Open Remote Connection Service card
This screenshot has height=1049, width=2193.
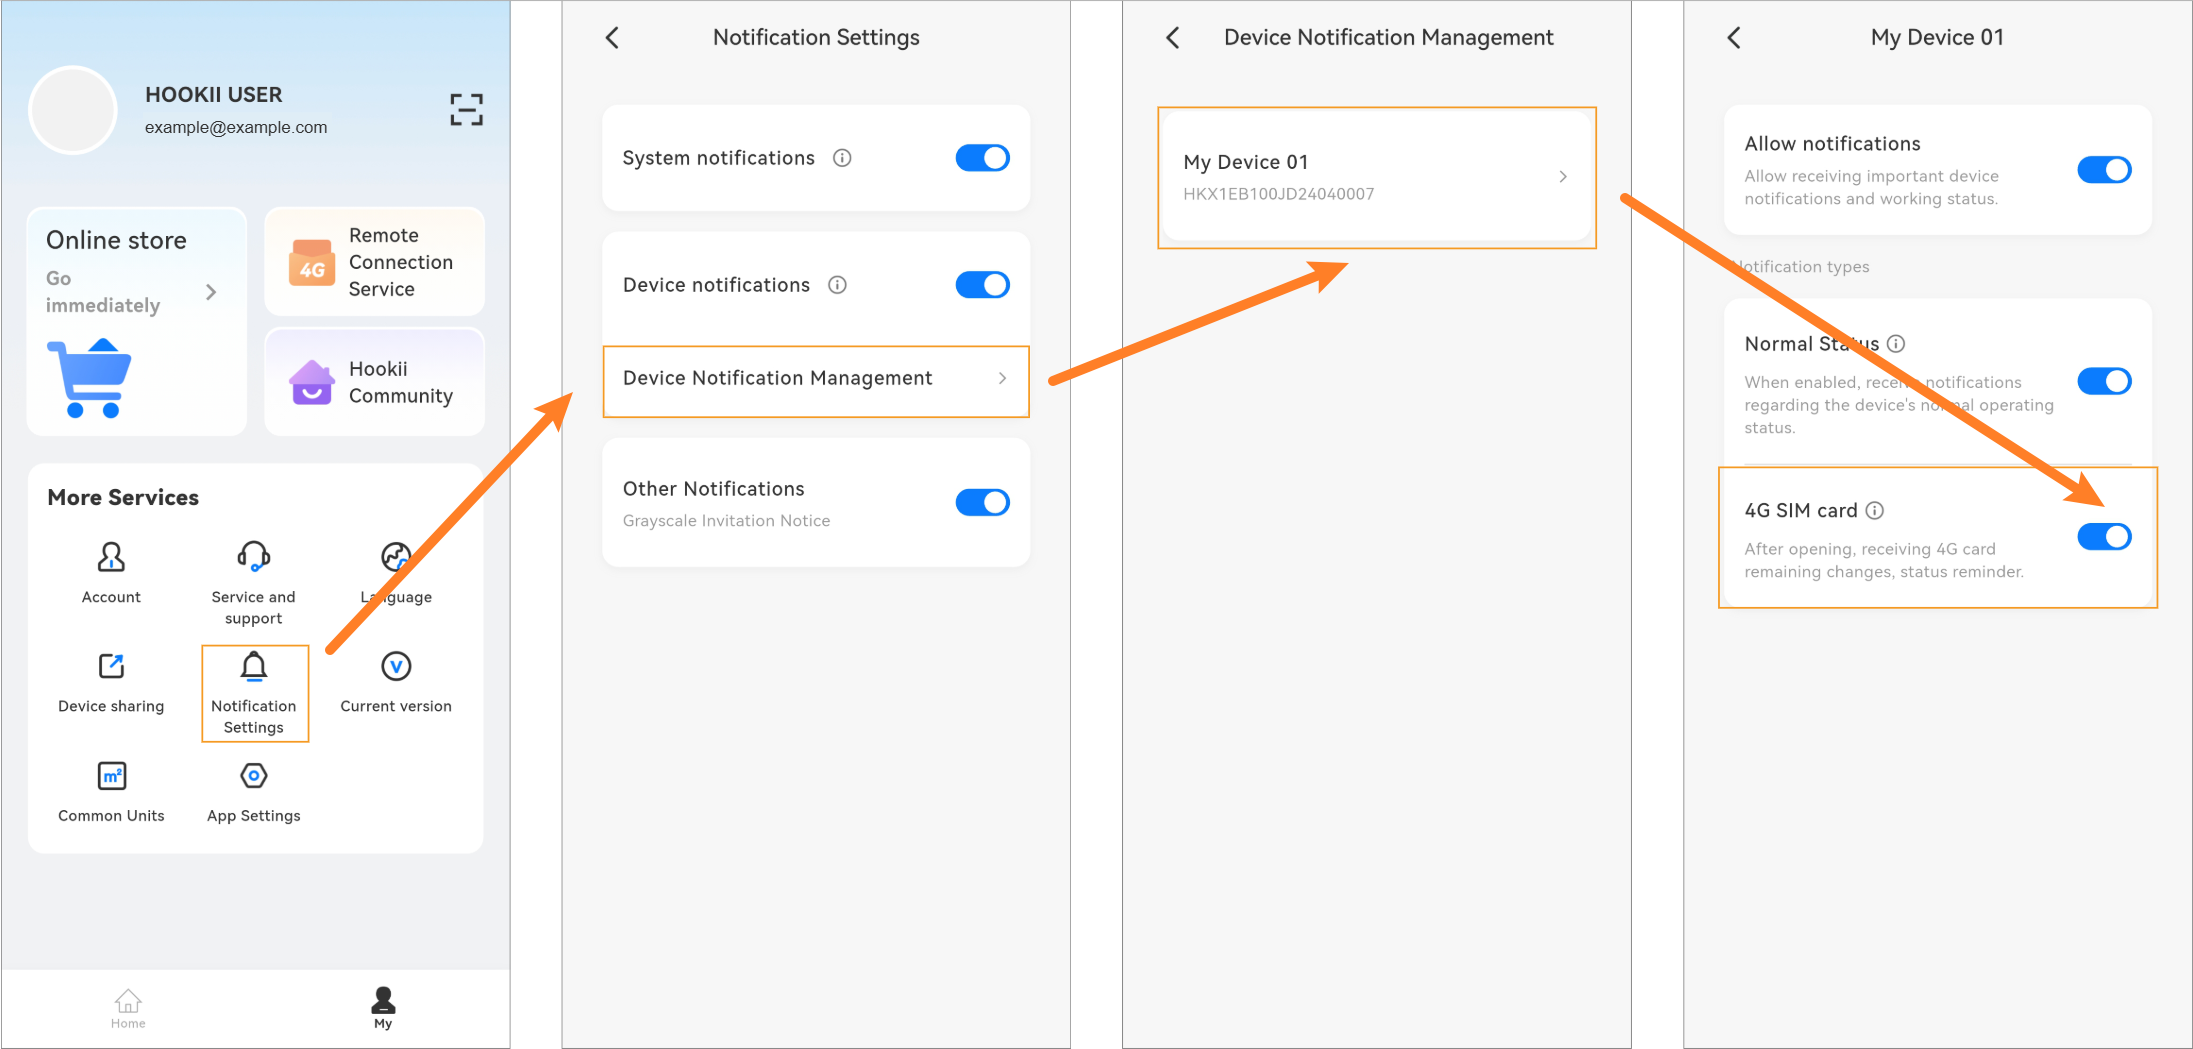(x=375, y=261)
